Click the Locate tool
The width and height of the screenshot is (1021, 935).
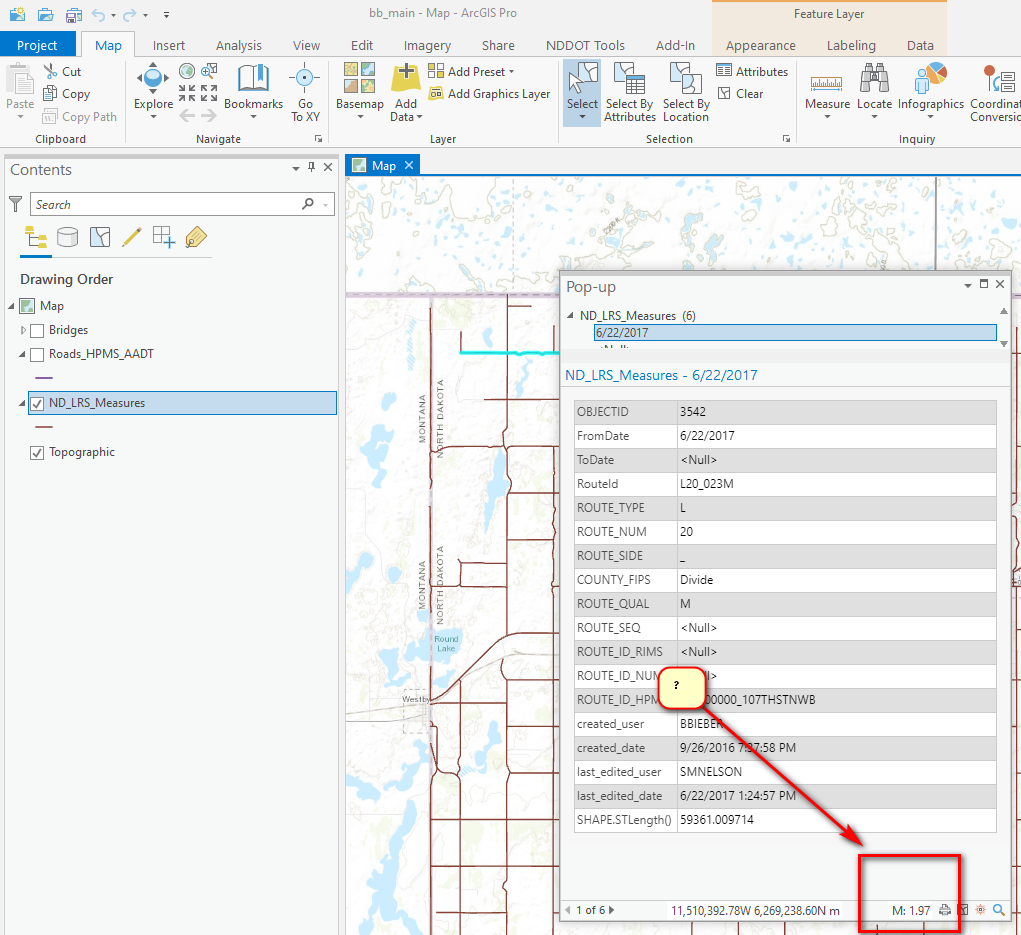pyautogui.click(x=874, y=90)
